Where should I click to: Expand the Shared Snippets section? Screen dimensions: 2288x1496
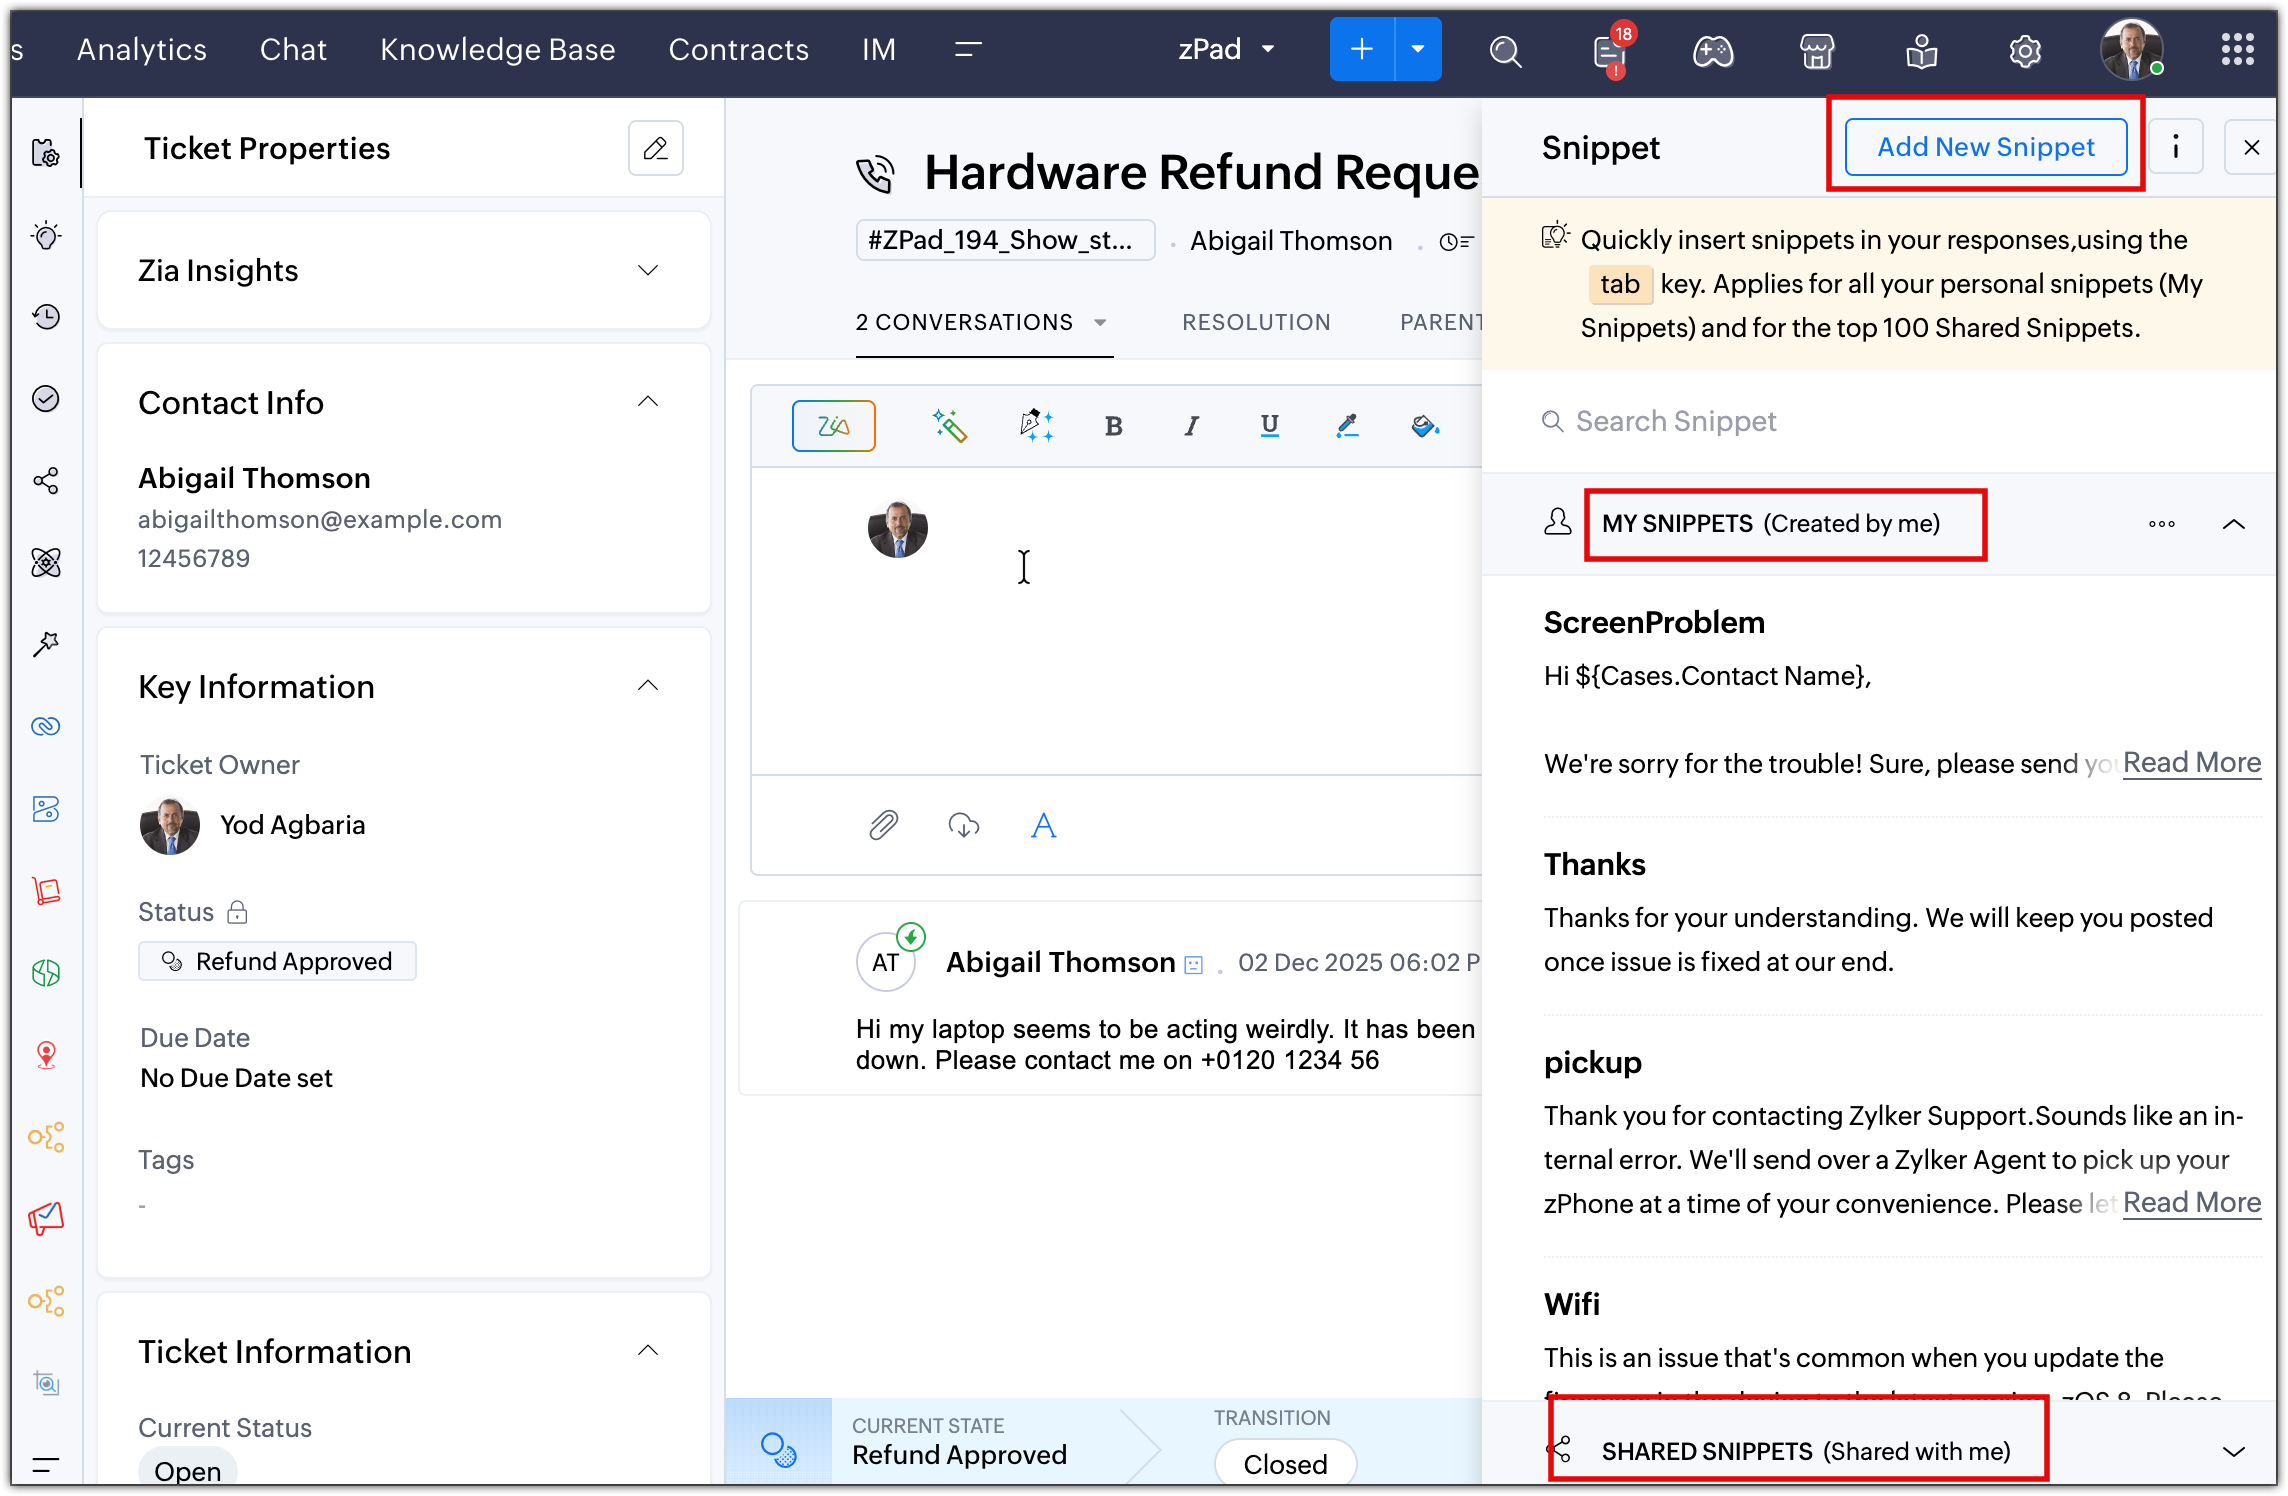2233,1451
